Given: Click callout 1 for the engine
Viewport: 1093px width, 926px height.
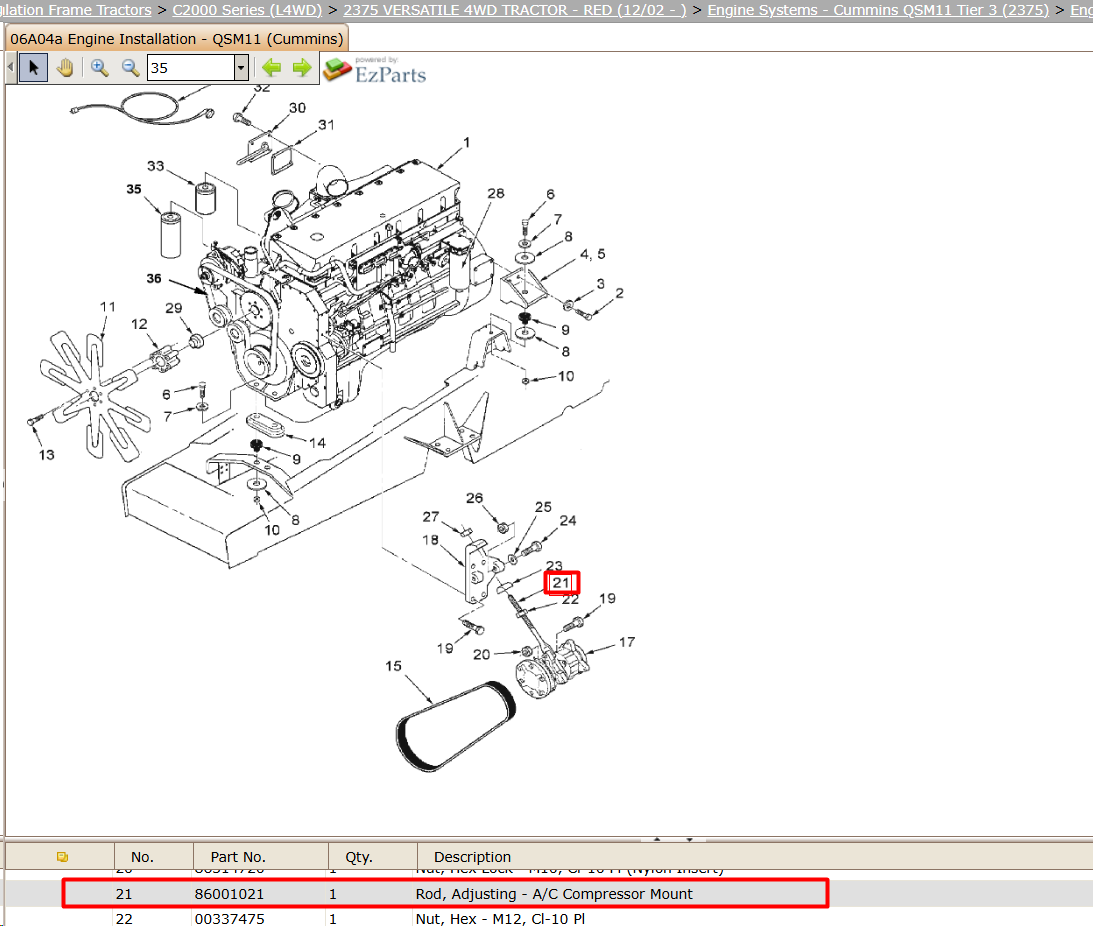Looking at the screenshot, I should tap(466, 142).
